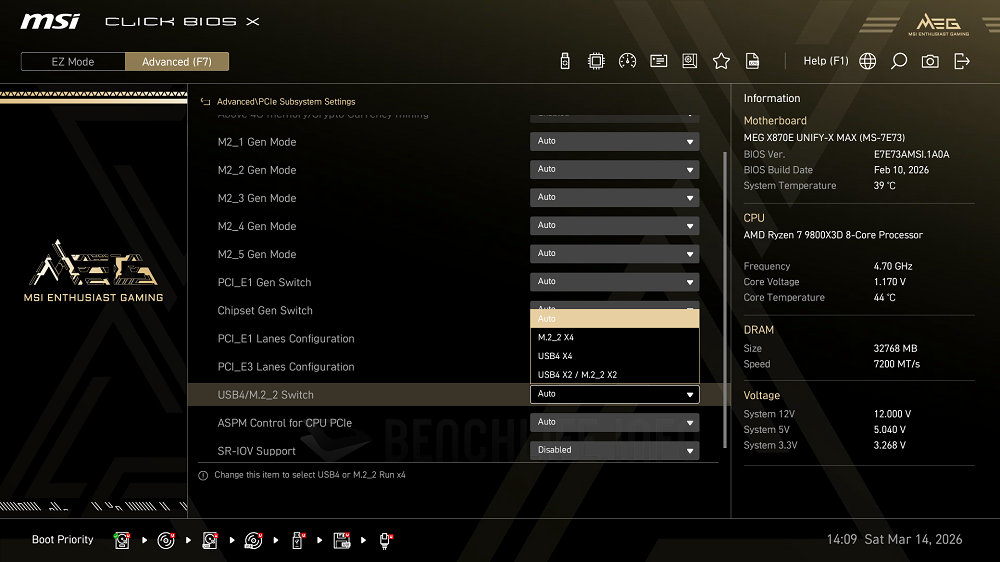1000x562 pixels.
Task: Open ASPM Control for CPU PCIe dropdown
Action: 614,422
